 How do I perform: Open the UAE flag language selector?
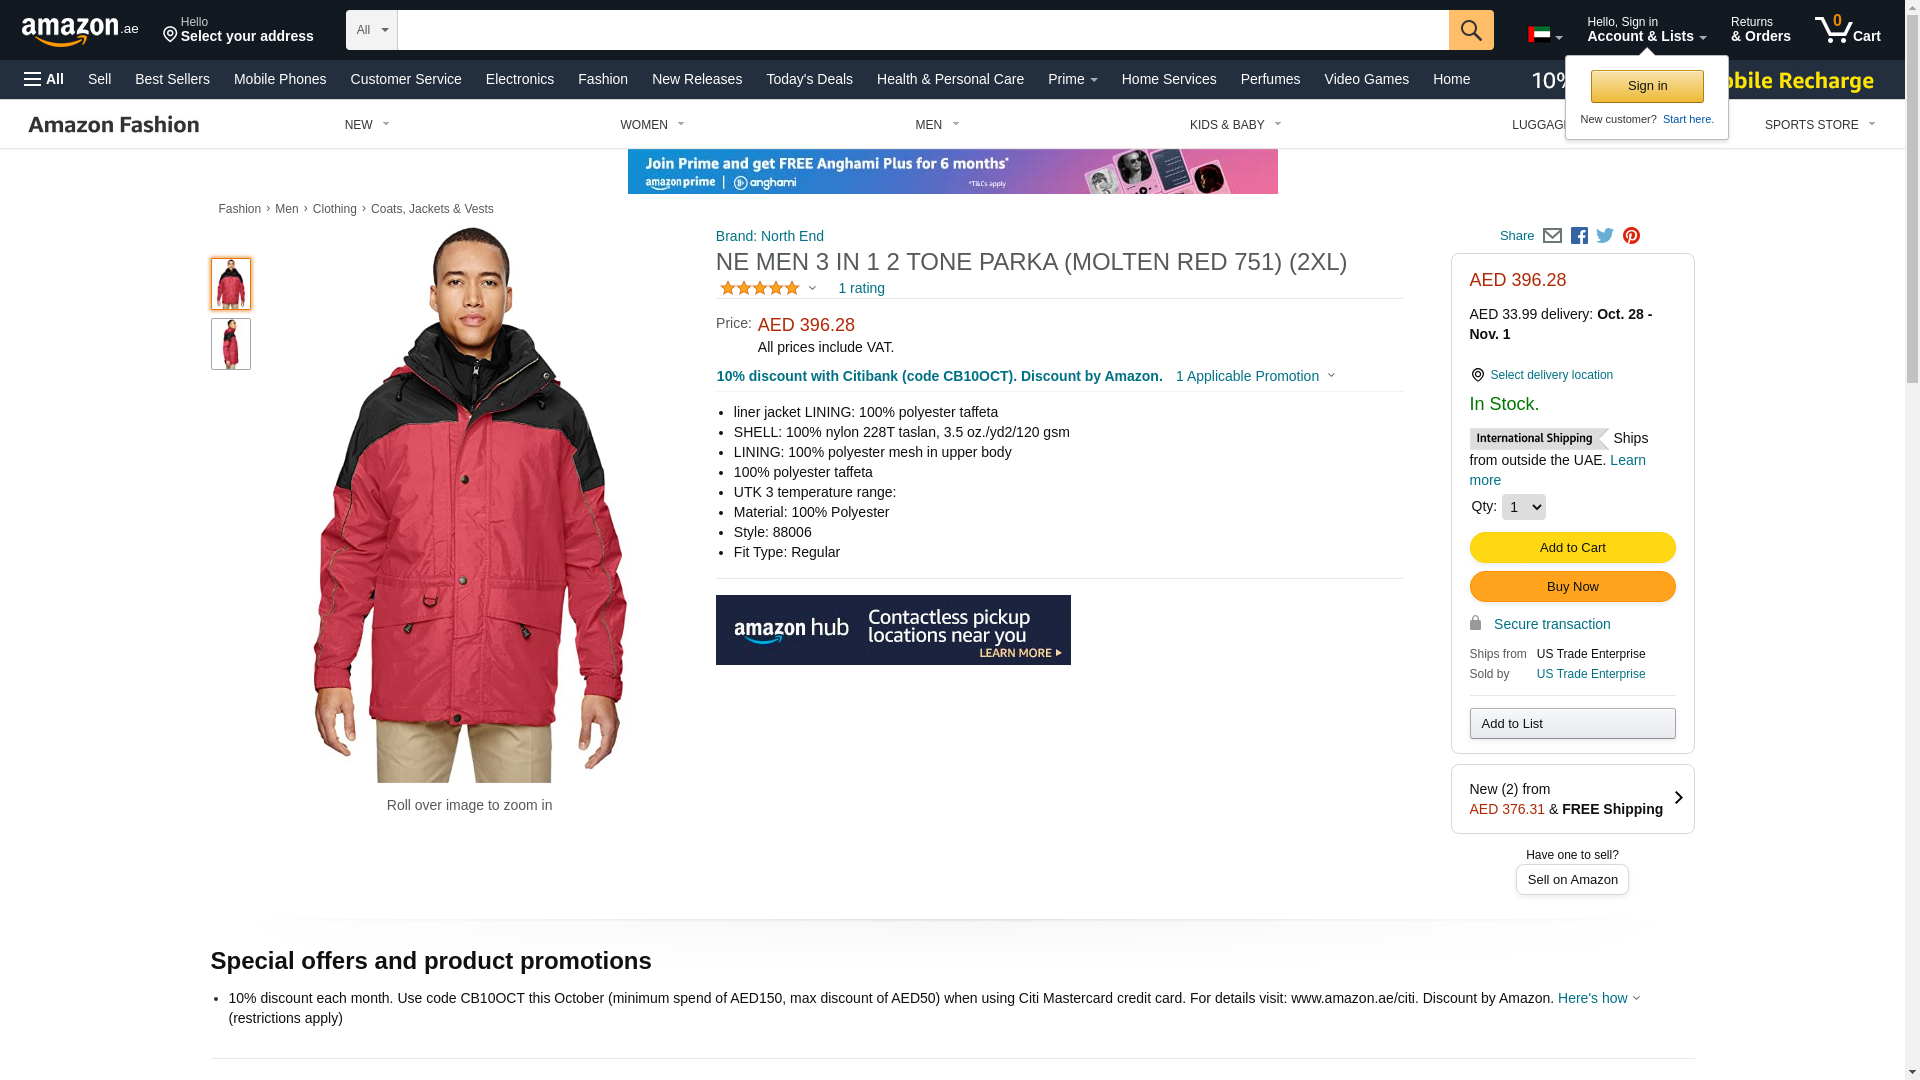(1545, 35)
